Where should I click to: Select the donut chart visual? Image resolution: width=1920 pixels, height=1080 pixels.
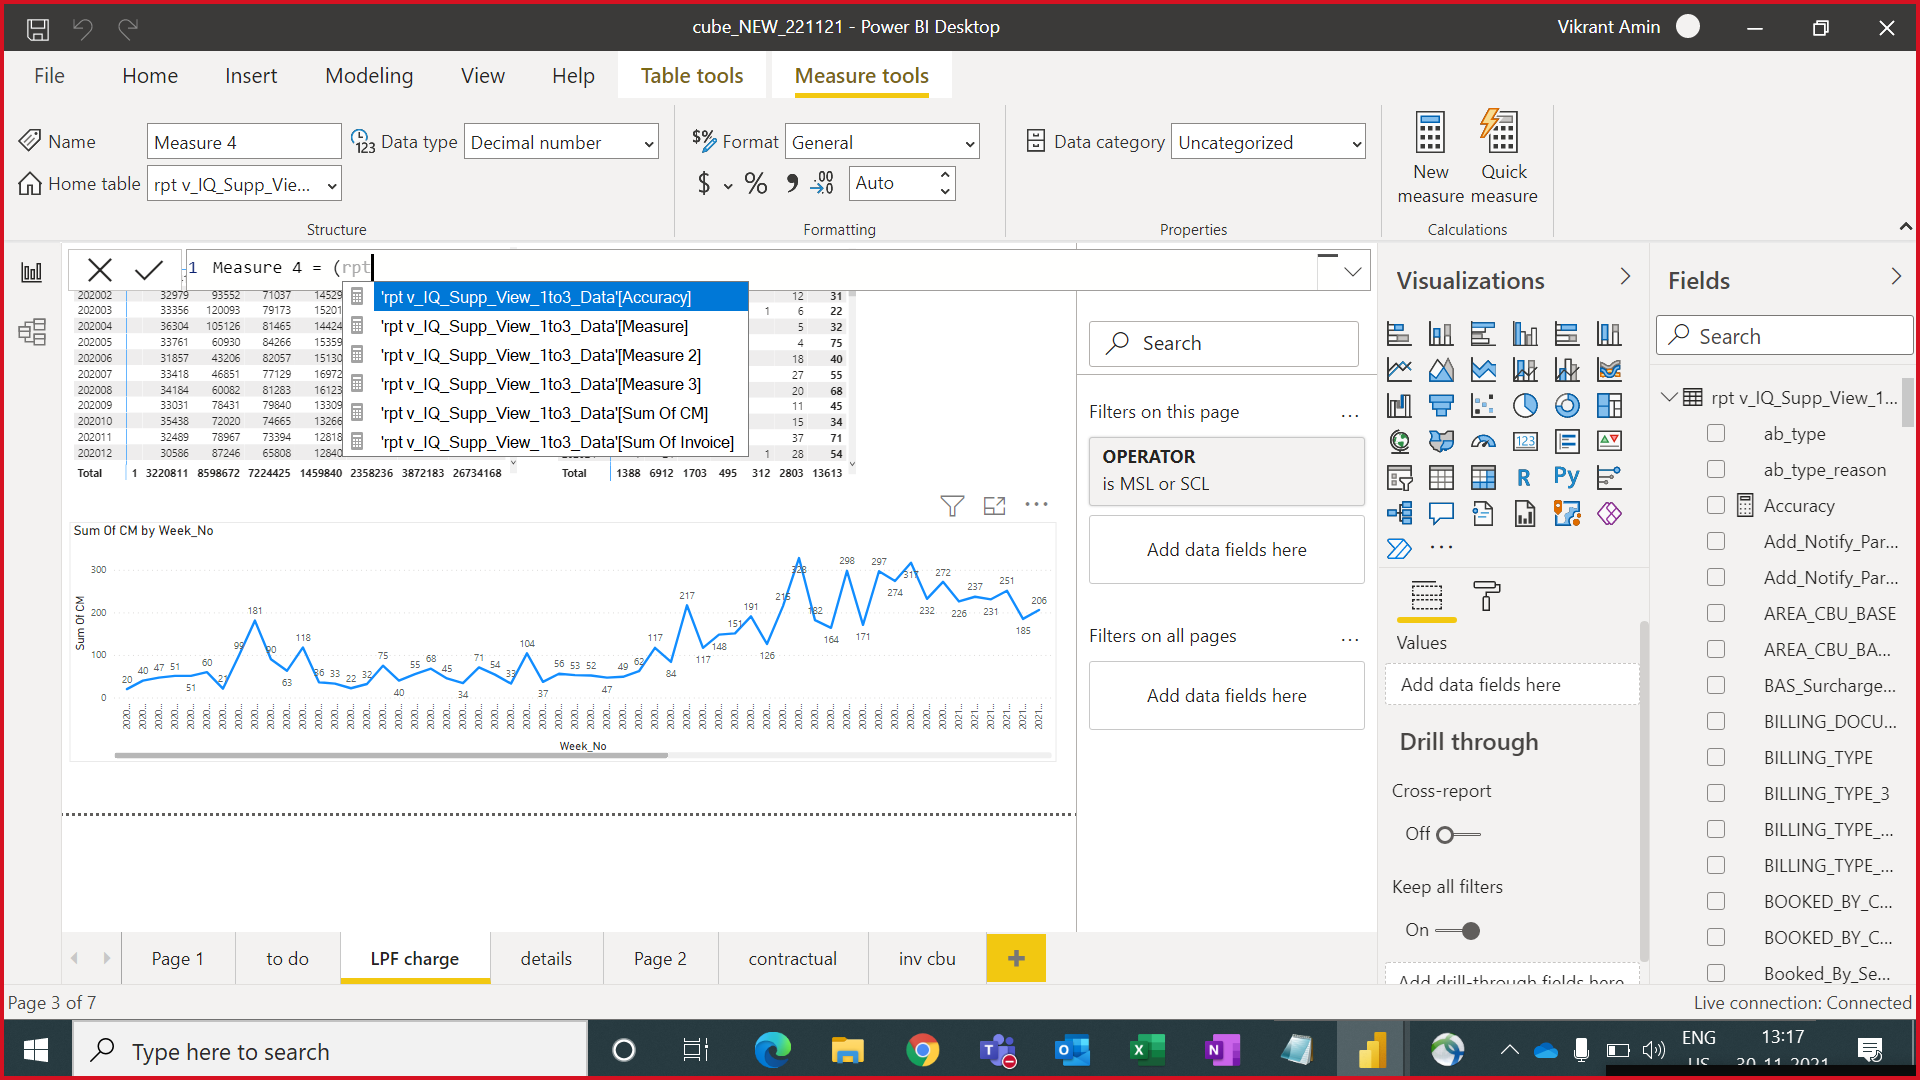click(1567, 406)
